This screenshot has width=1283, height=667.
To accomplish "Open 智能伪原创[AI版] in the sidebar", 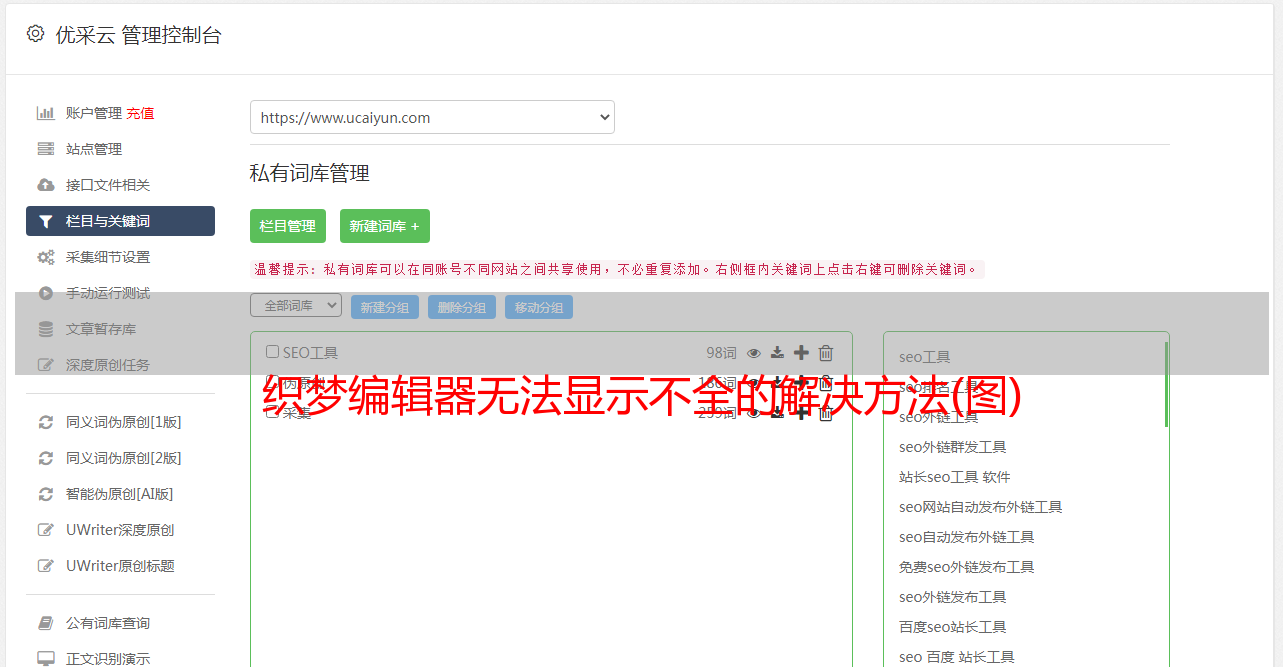I will [120, 494].
